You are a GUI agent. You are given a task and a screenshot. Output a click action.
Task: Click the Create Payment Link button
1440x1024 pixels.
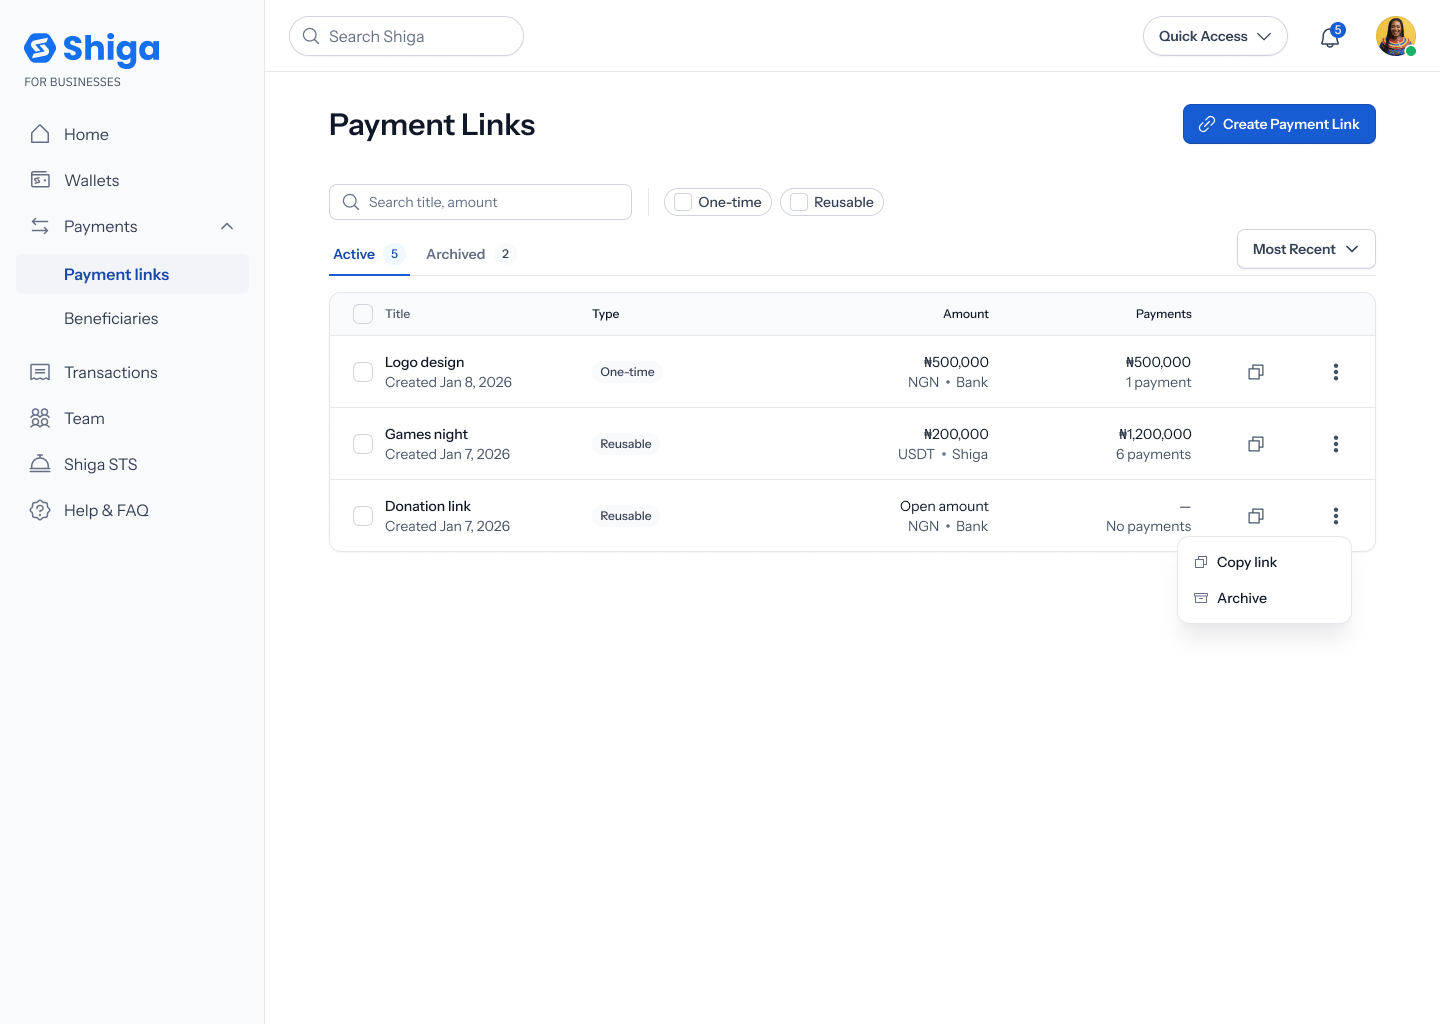click(1279, 124)
